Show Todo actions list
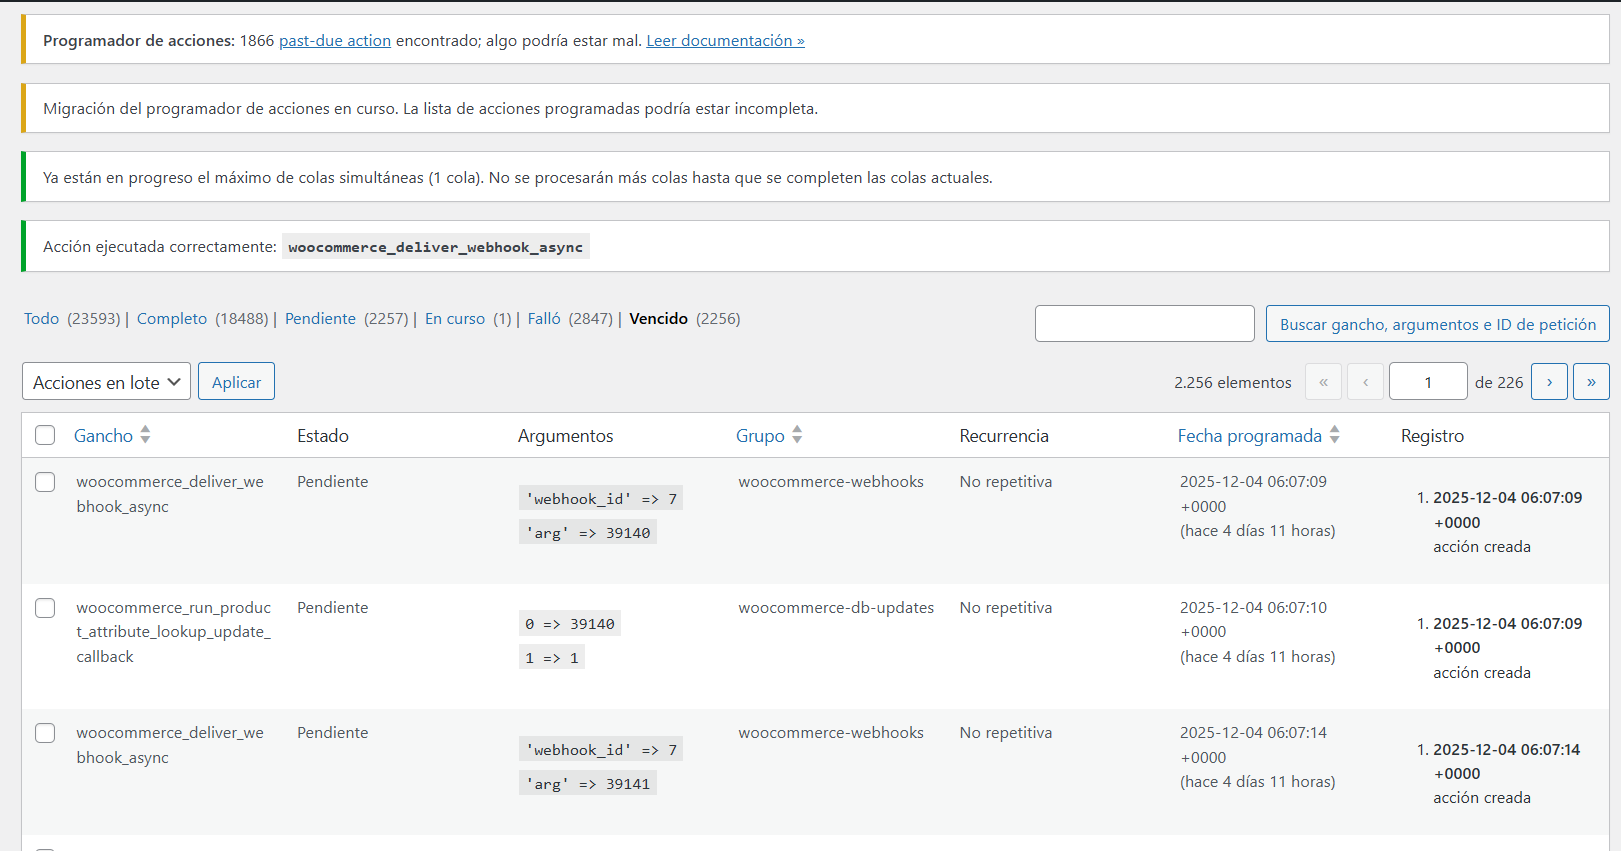Image resolution: width=1621 pixels, height=851 pixels. 42,319
